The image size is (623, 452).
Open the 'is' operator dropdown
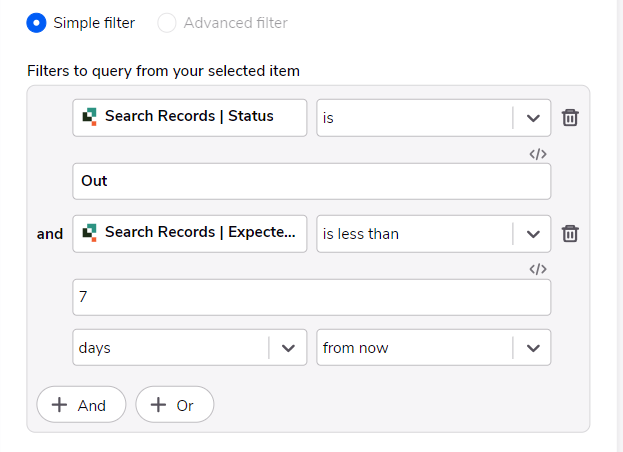433,118
